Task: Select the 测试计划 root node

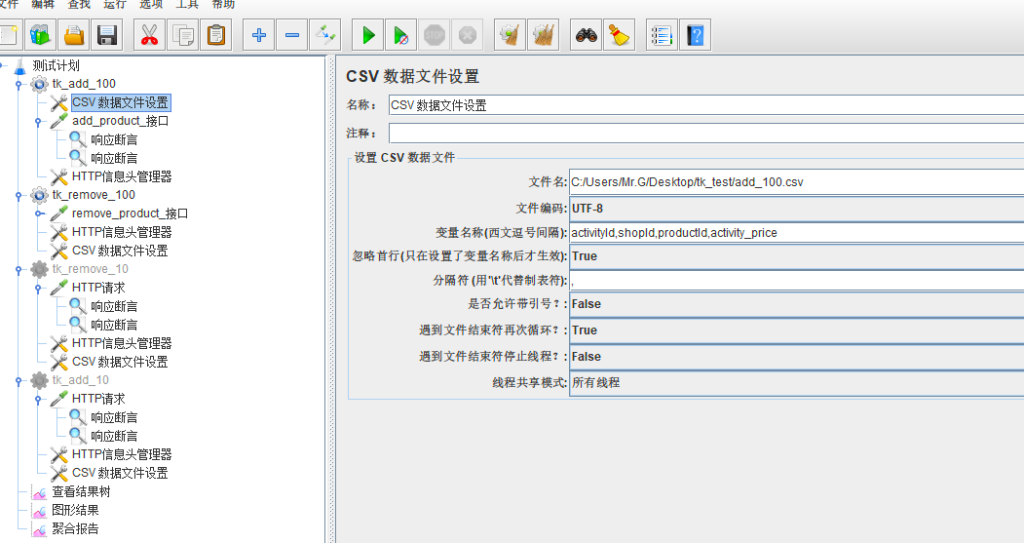Action: click(56, 65)
